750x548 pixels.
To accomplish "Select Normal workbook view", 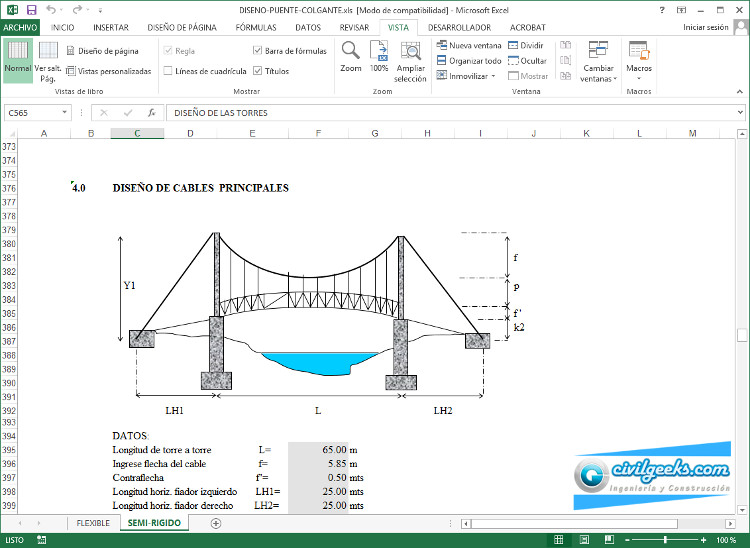I will [17, 57].
